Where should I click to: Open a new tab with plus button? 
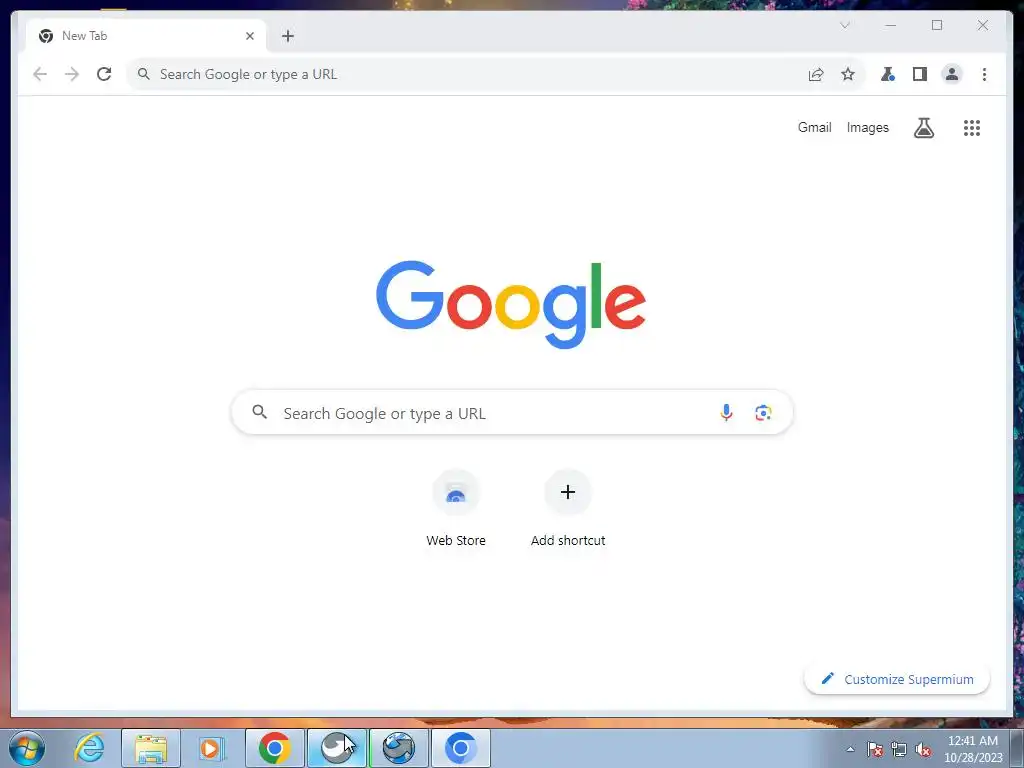pos(288,36)
